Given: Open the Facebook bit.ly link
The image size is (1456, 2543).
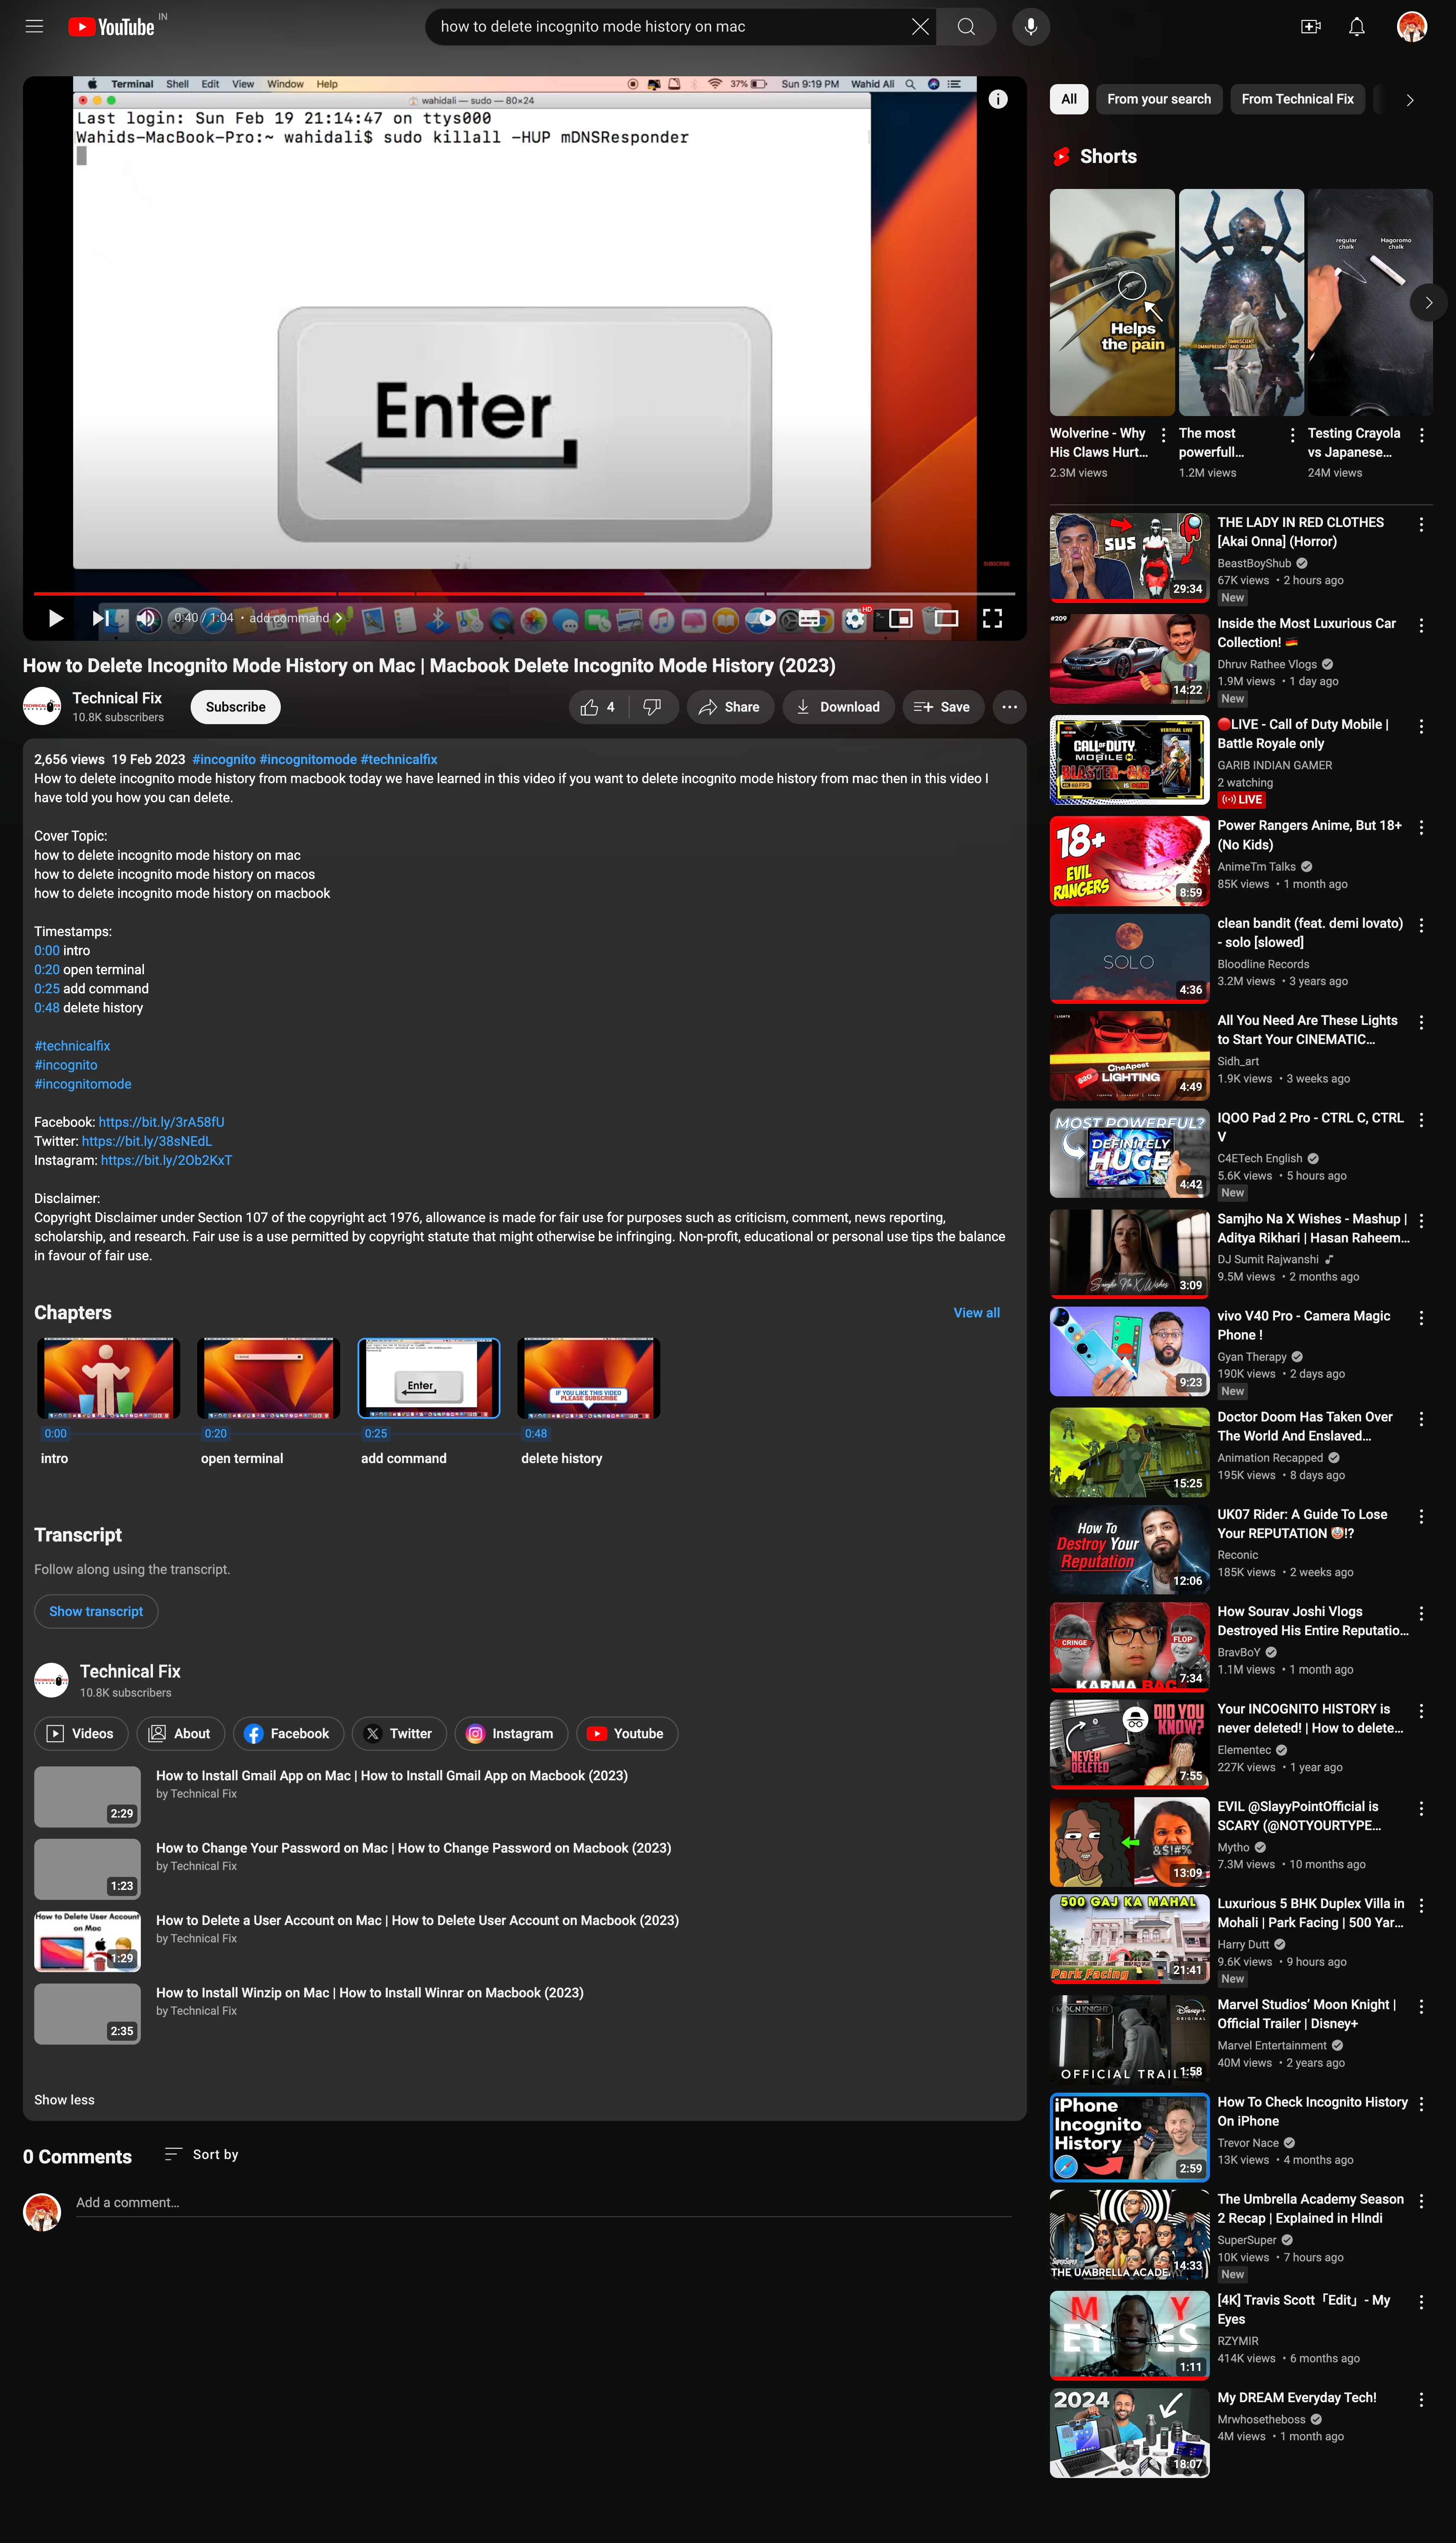Looking at the screenshot, I should (x=161, y=1122).
